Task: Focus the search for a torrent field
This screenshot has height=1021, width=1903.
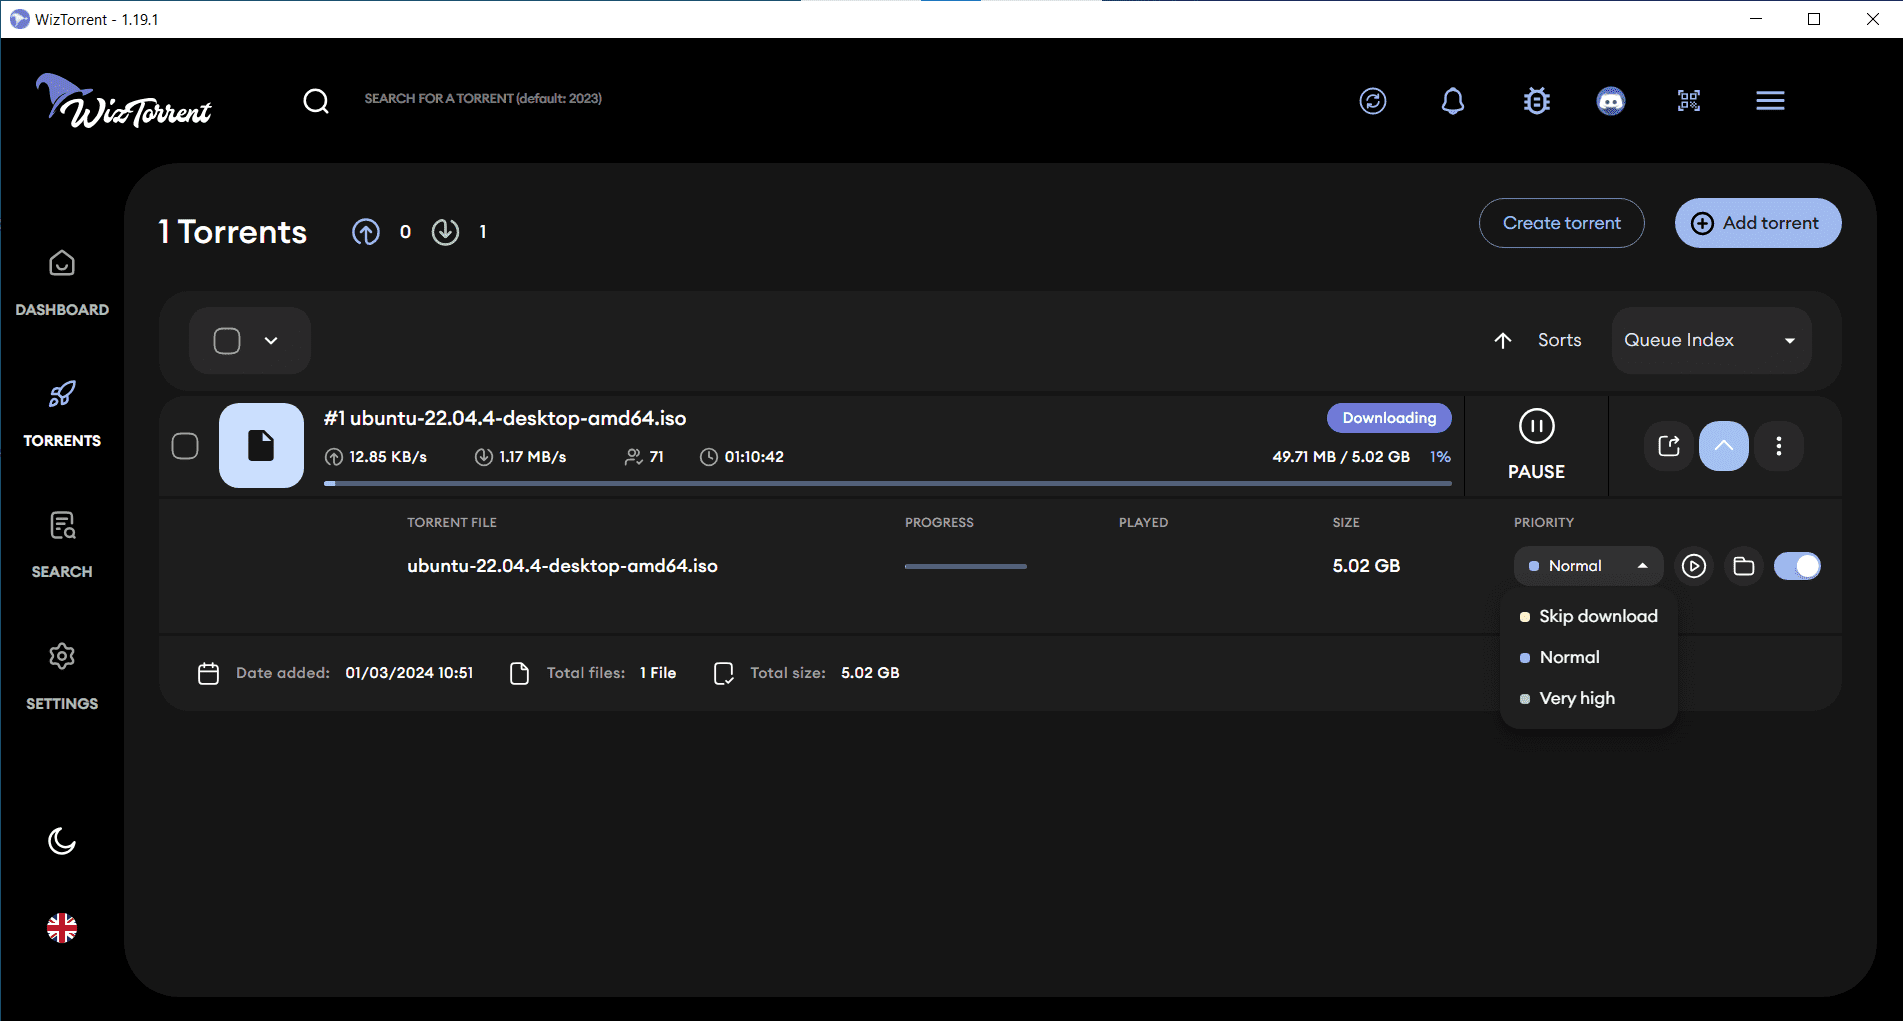Action: point(483,99)
